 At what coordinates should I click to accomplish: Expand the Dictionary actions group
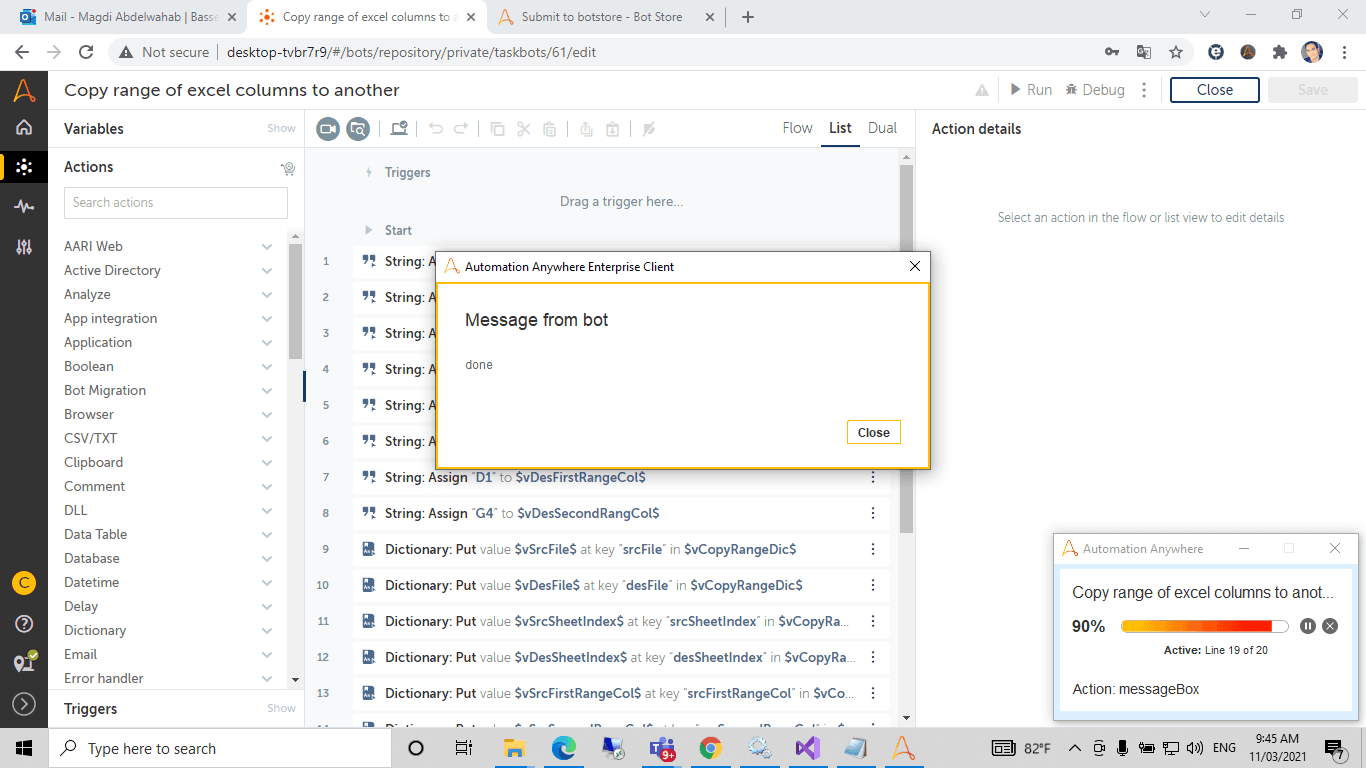267,630
